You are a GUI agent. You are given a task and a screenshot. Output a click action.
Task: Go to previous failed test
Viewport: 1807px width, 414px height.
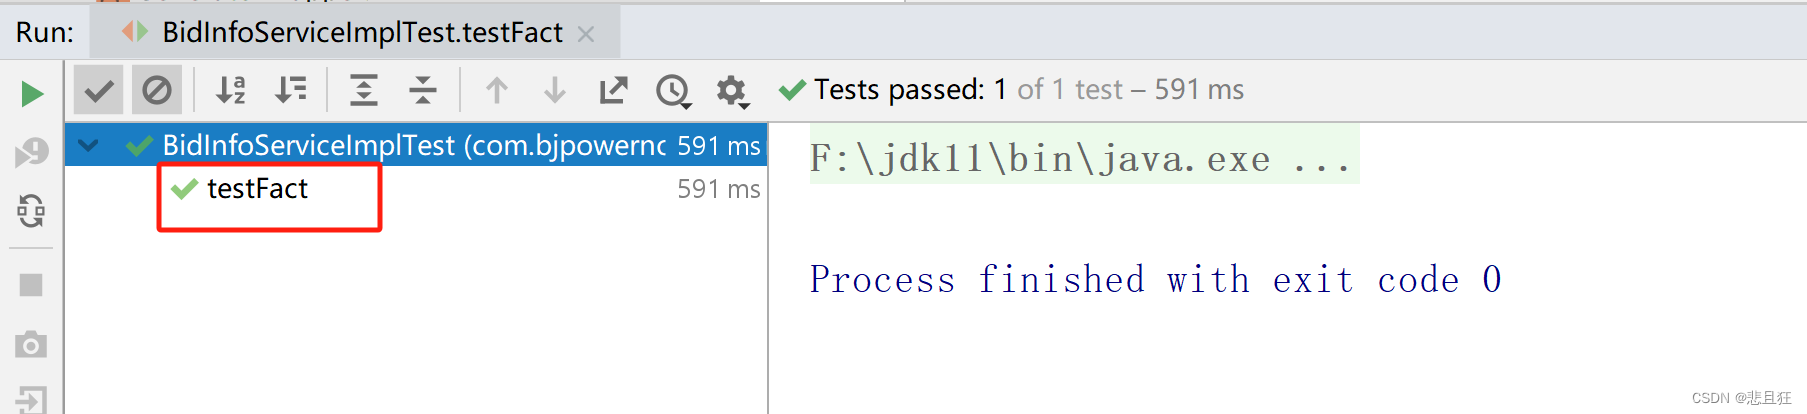tap(496, 90)
